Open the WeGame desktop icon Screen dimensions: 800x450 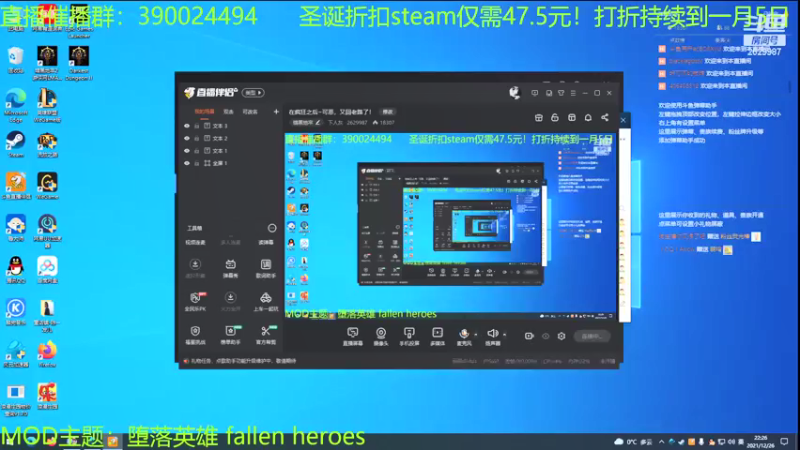(x=47, y=186)
